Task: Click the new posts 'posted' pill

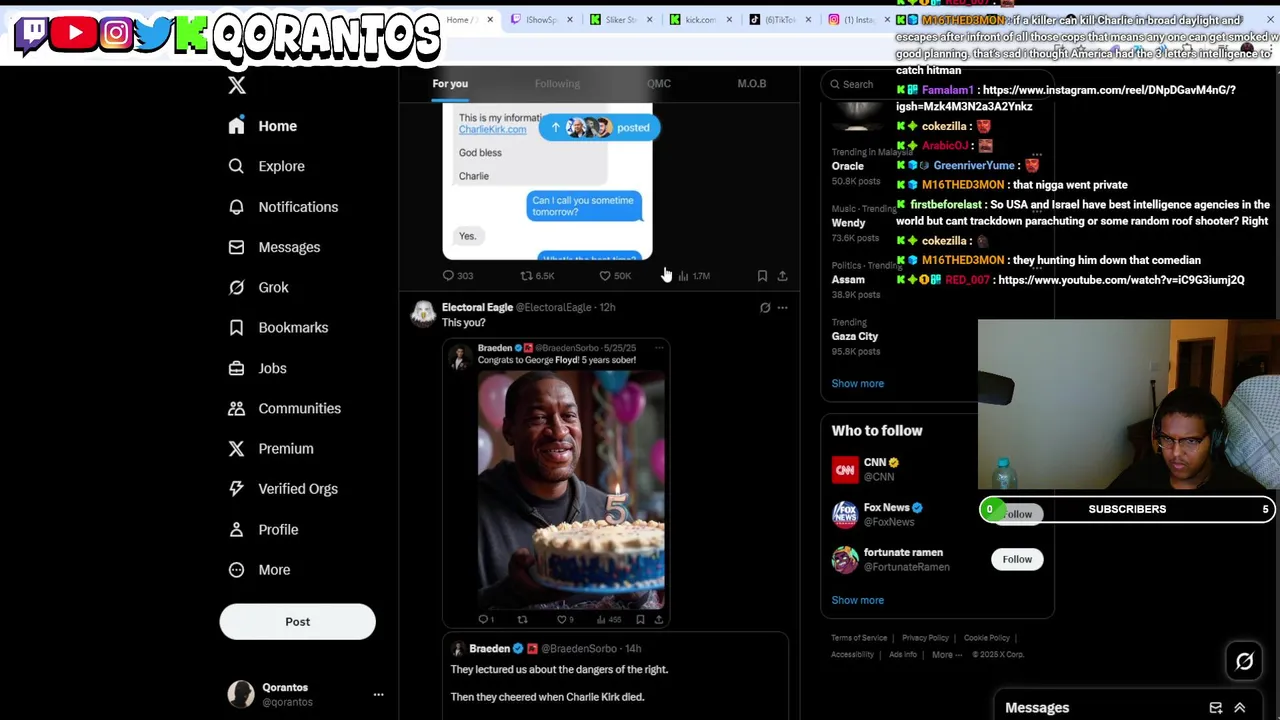Action: [599, 127]
